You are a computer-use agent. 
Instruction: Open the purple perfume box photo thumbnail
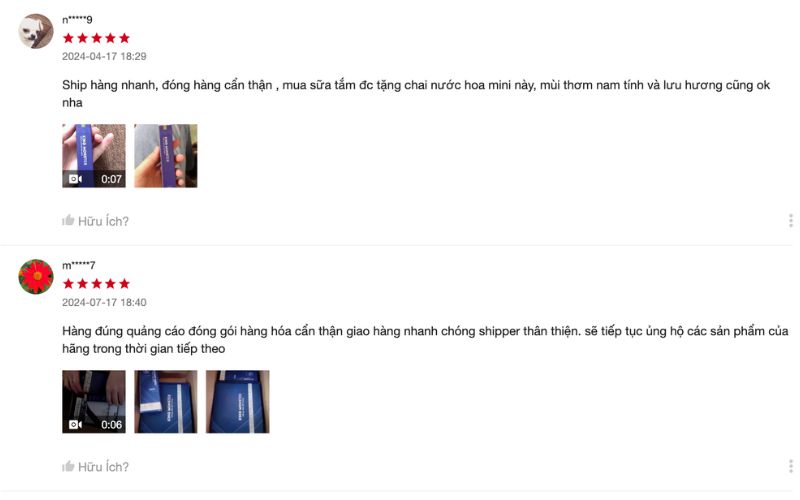166,156
